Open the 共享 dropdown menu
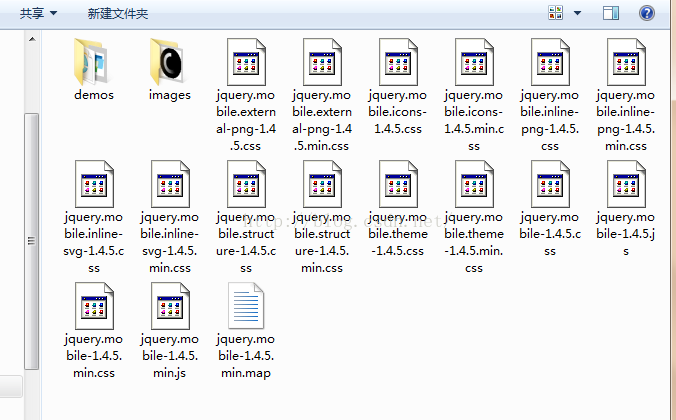Image resolution: width=676 pixels, height=420 pixels. click(38, 13)
